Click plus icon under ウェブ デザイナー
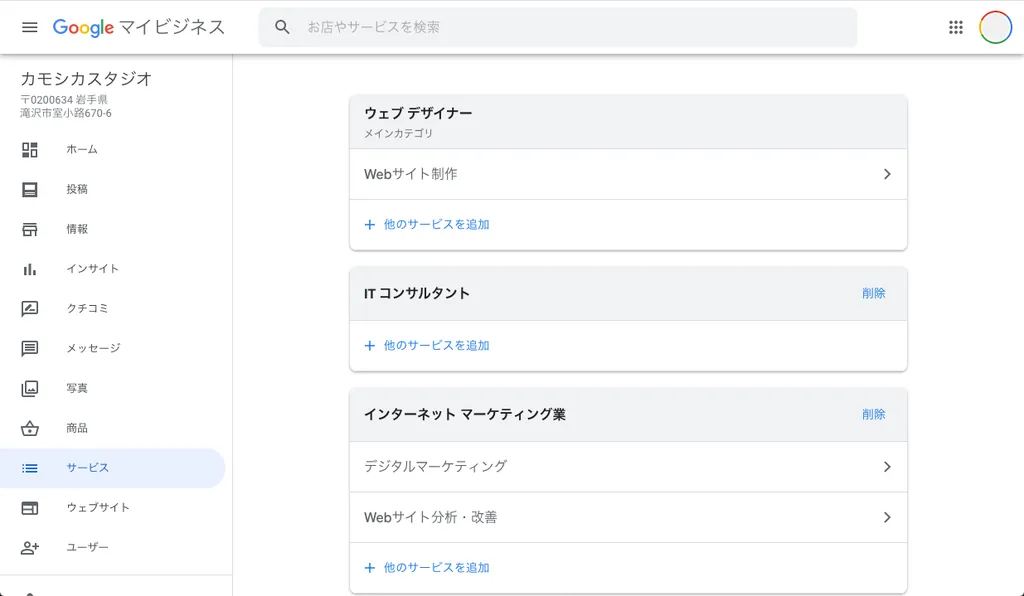1024x596 pixels. (x=370, y=225)
